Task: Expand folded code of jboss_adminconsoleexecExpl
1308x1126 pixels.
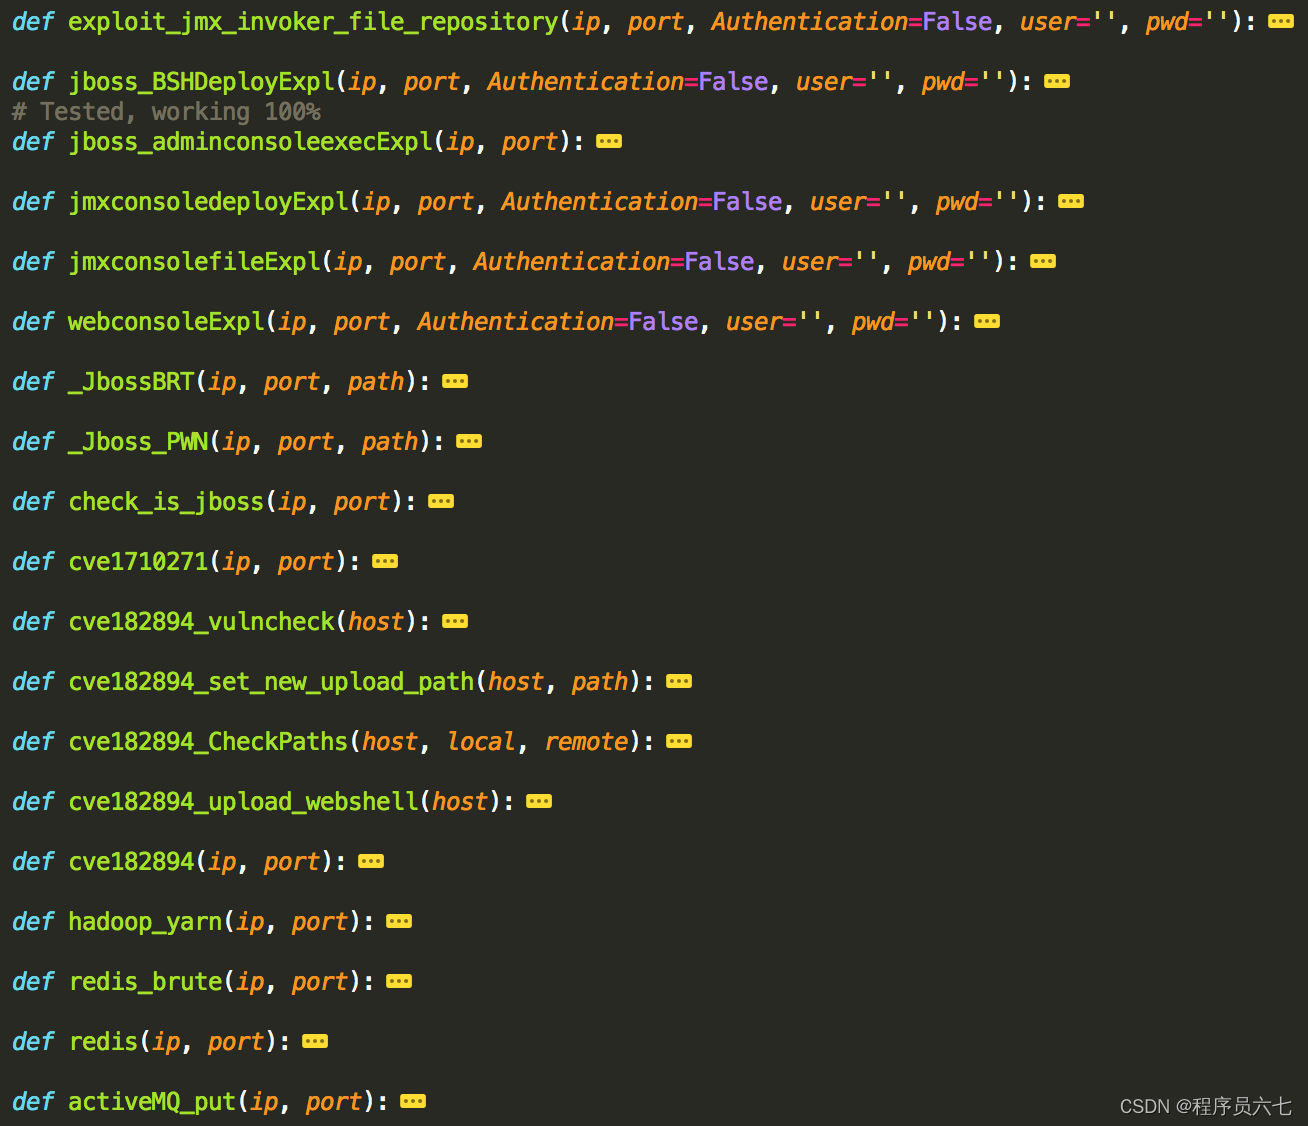Action: pyautogui.click(x=609, y=141)
